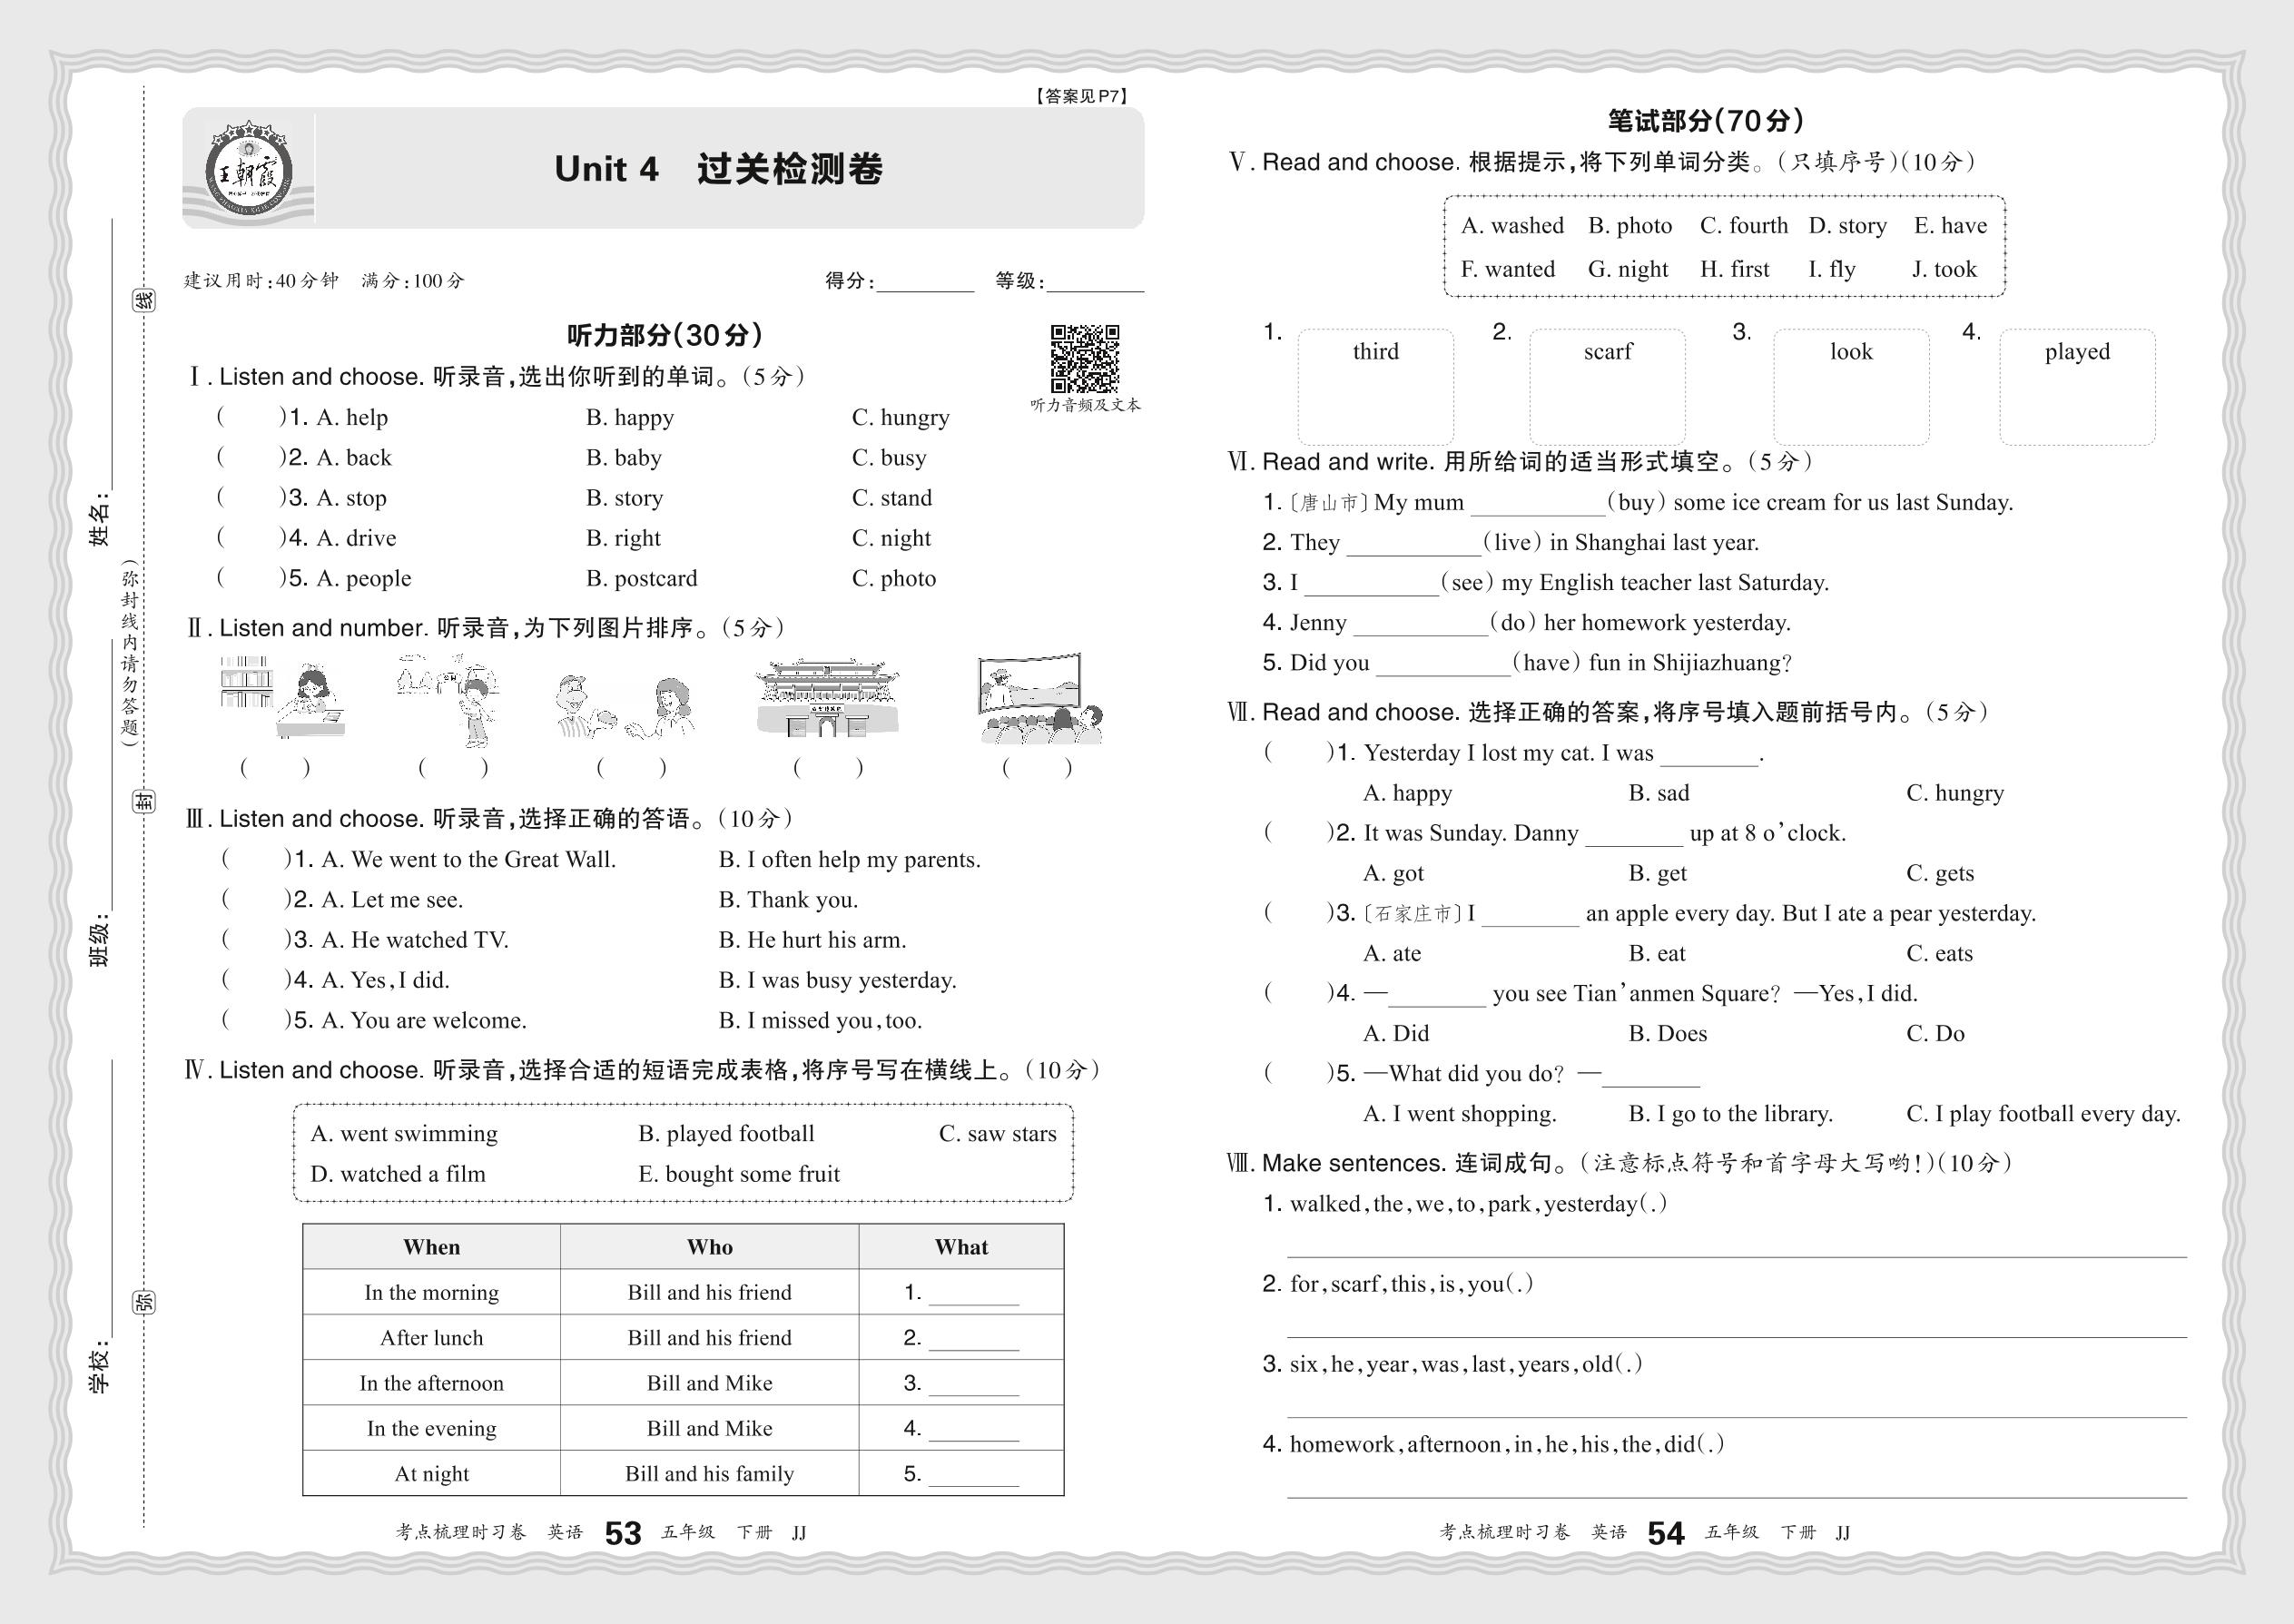The image size is (2294, 1624).
Task: Click the QR code for listening audio
Action: (x=1084, y=358)
